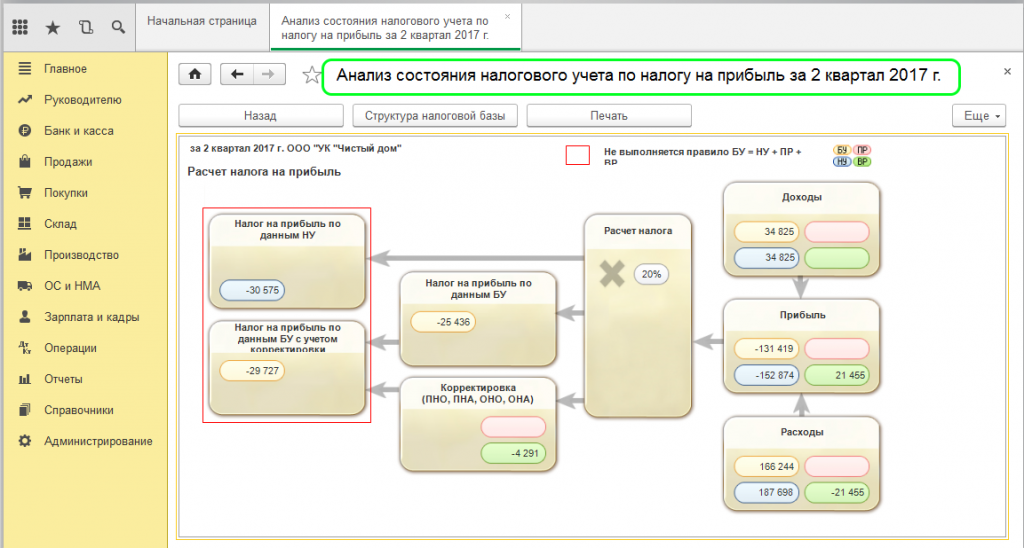1024x548 pixels.
Task: Click the Печать button
Action: (x=608, y=116)
